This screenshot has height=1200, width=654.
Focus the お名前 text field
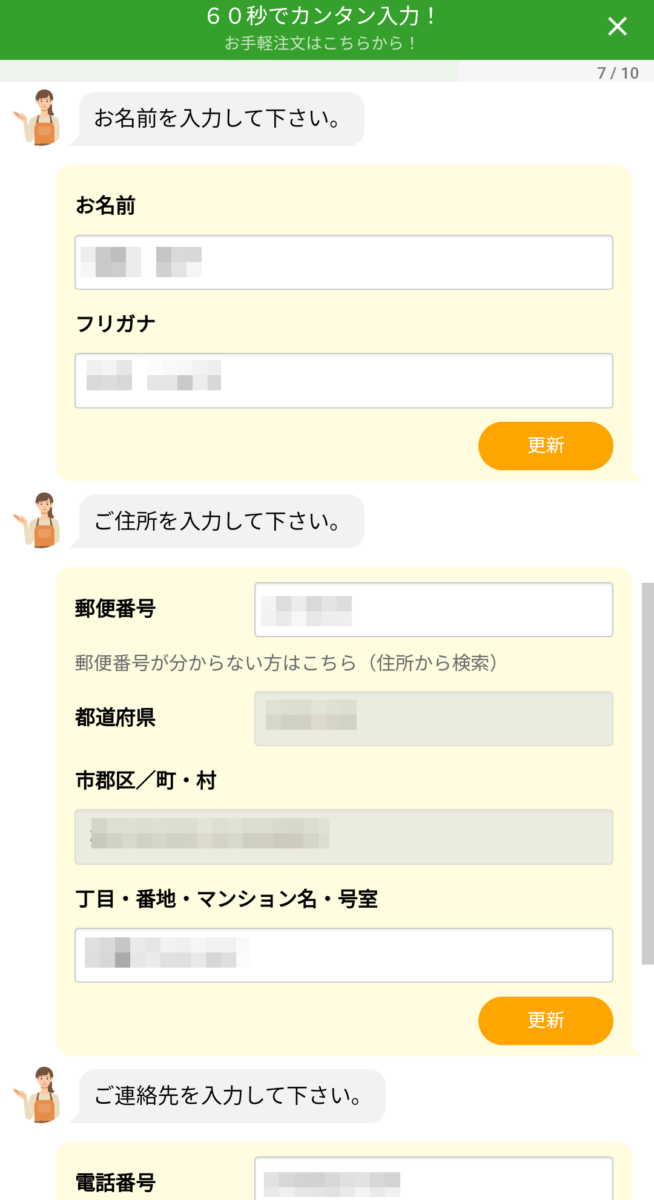click(343, 263)
